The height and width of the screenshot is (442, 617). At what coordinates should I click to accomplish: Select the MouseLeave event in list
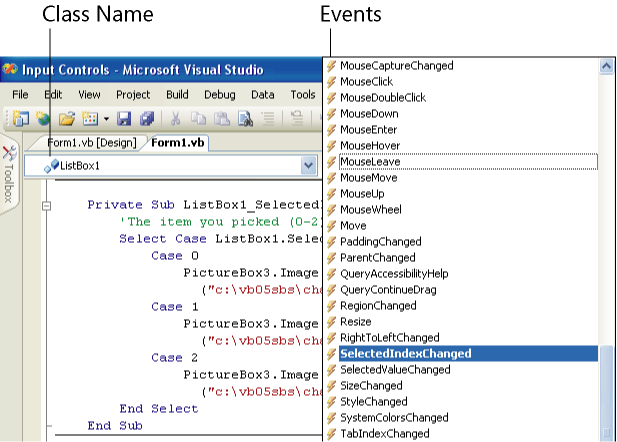point(368,162)
